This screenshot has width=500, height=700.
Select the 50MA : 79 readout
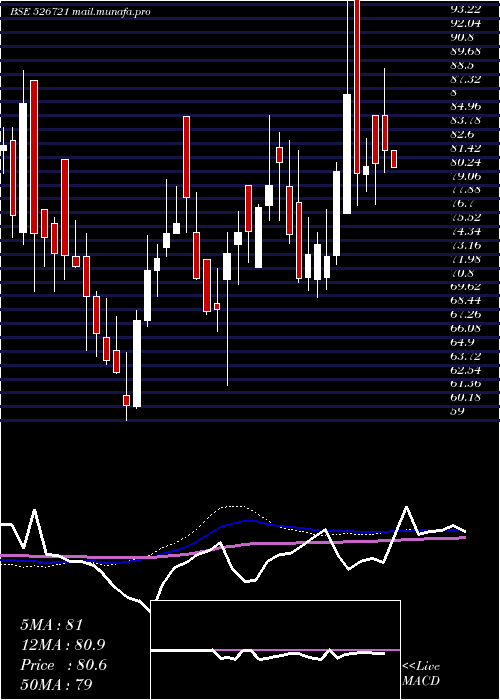coord(56,685)
